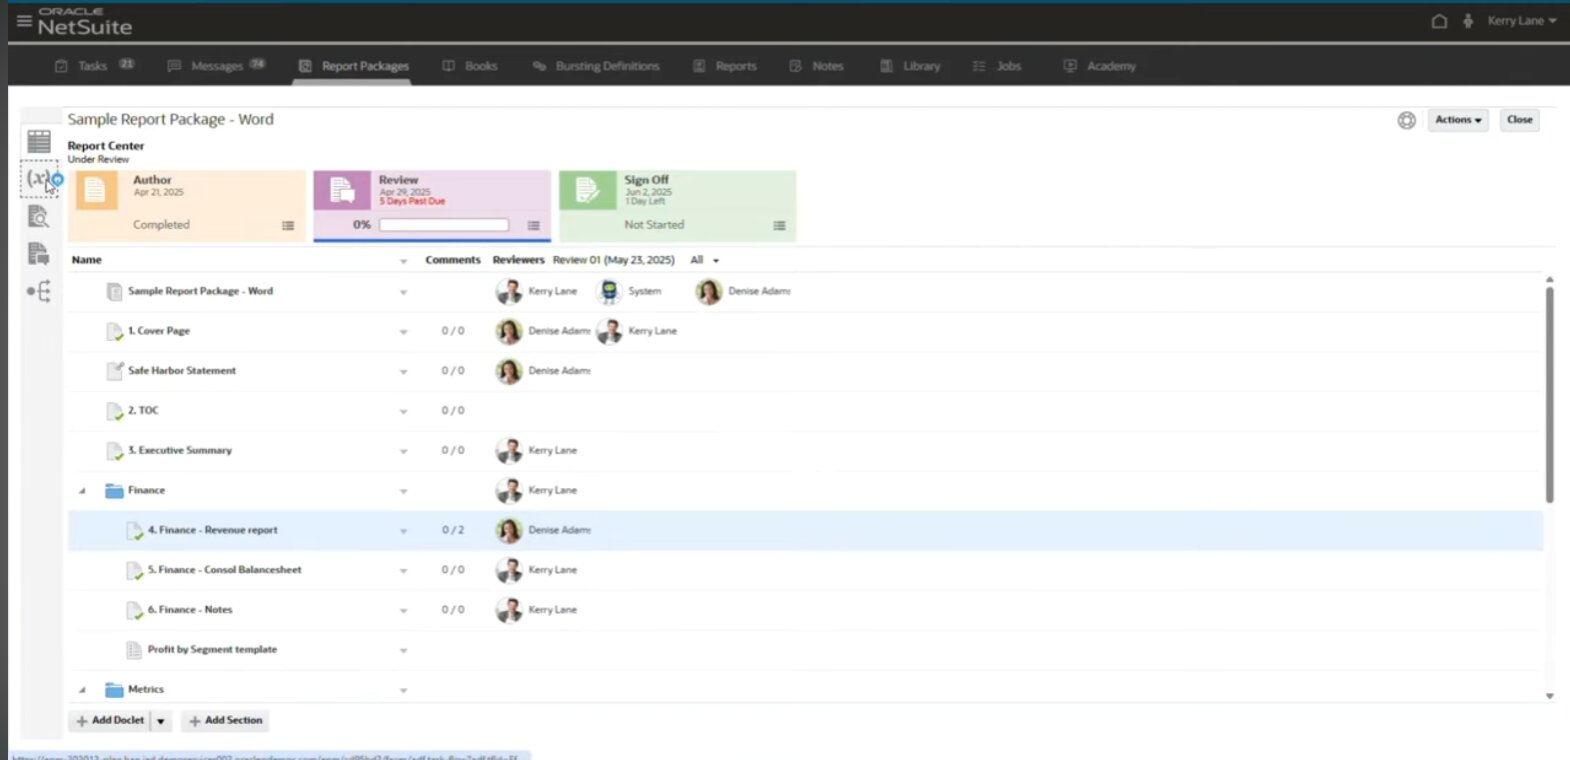Click the Report Center grid icon in sidebar

pyautogui.click(x=39, y=141)
